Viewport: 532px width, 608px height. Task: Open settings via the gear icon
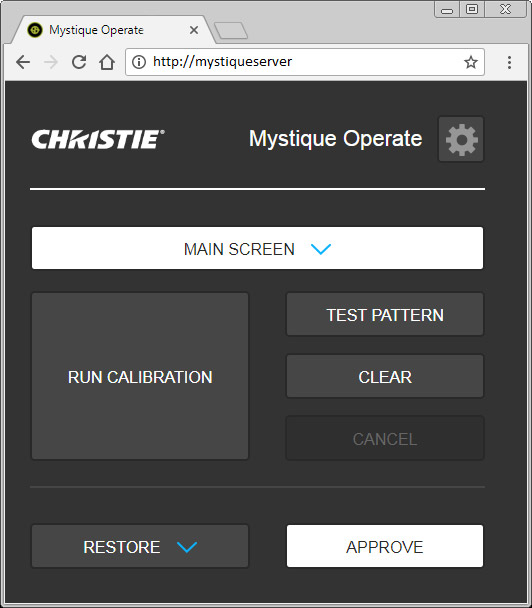(x=461, y=139)
